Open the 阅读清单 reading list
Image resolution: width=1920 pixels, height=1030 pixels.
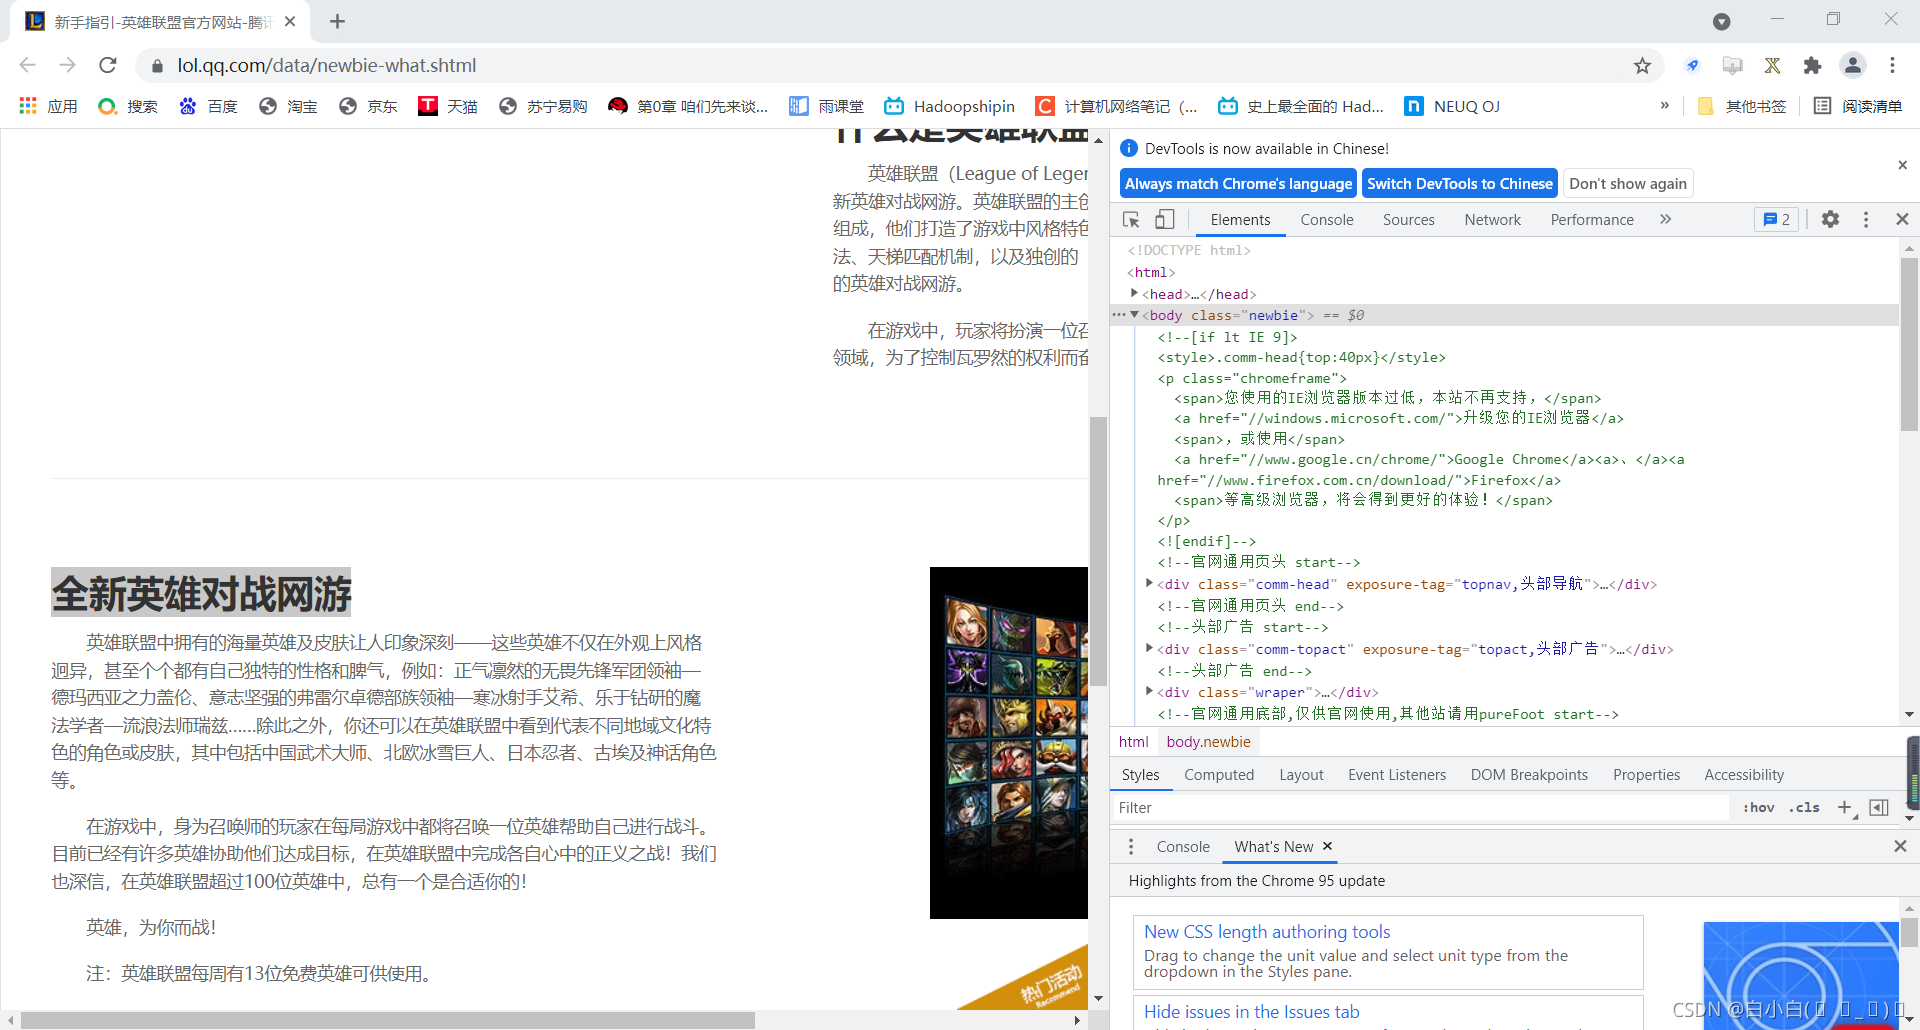(1858, 106)
